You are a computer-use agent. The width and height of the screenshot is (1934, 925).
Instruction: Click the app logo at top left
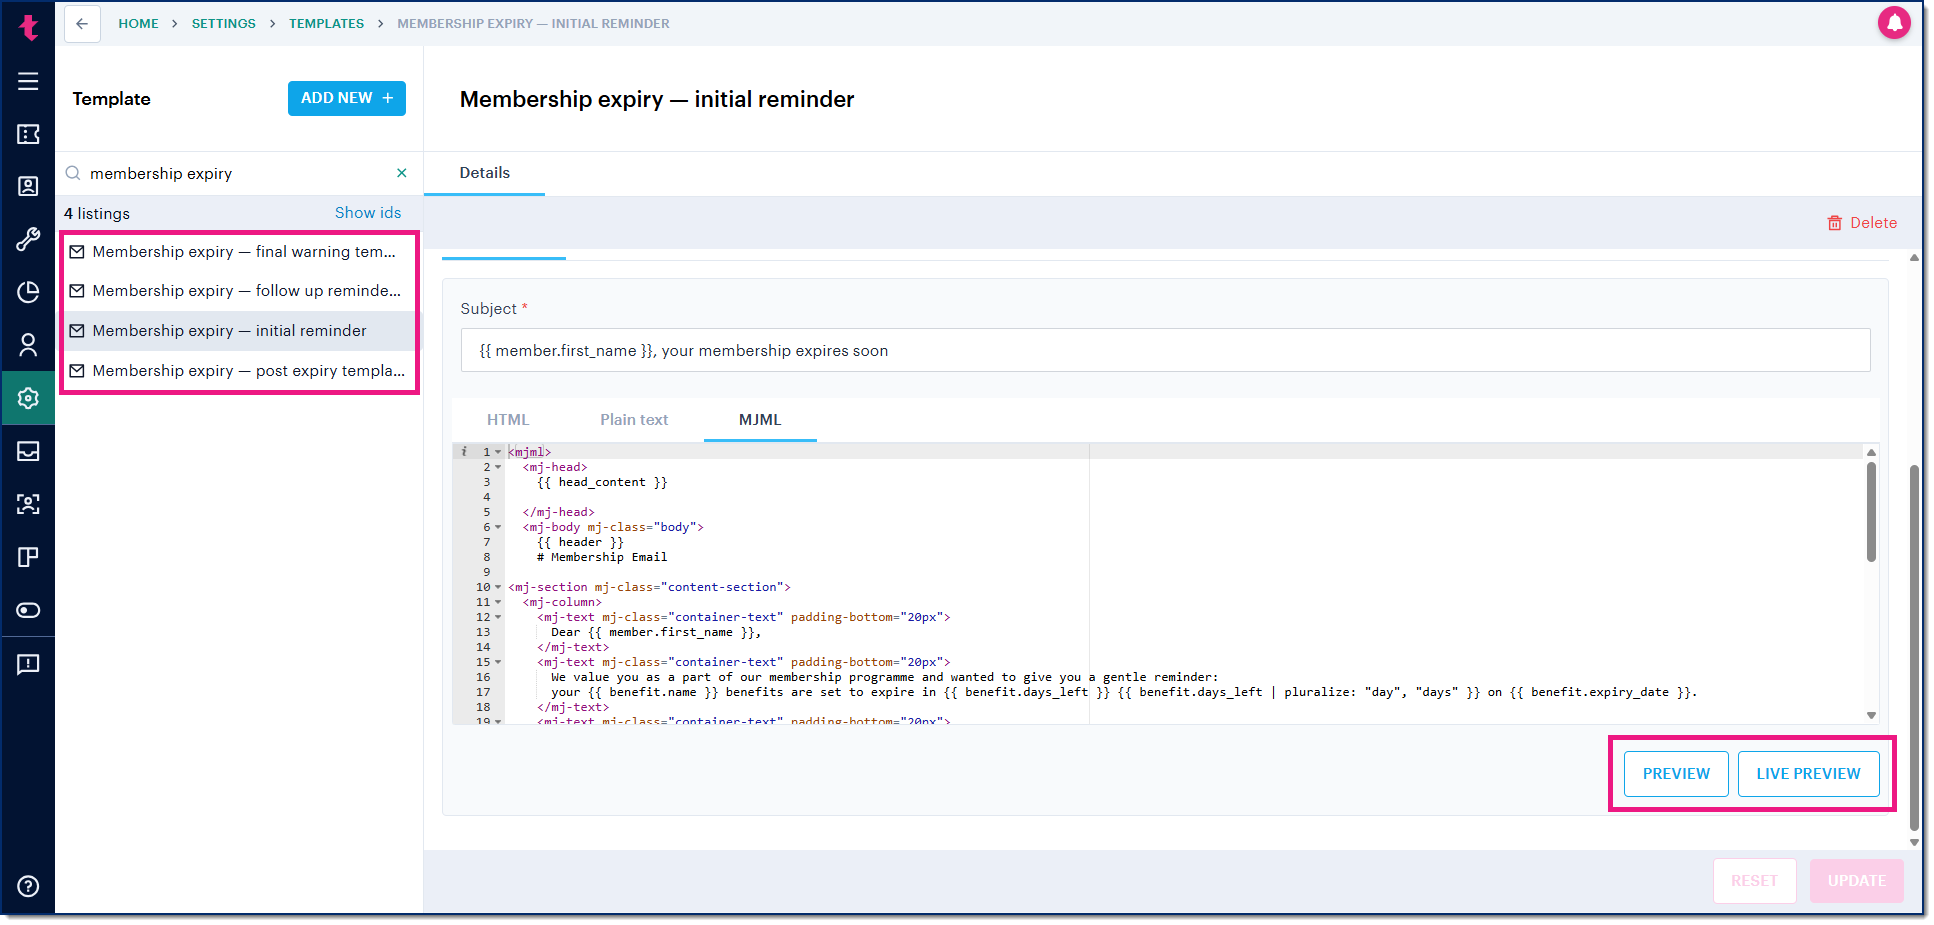point(29,27)
